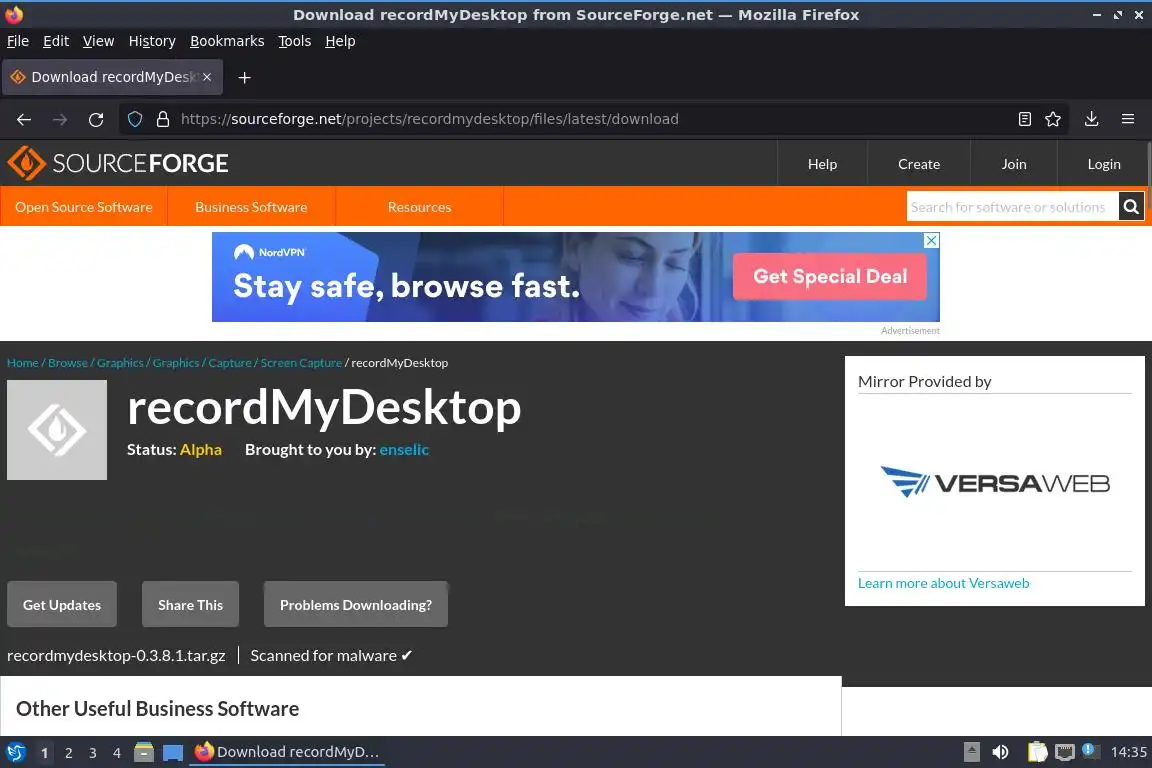Click the Create link

918,164
